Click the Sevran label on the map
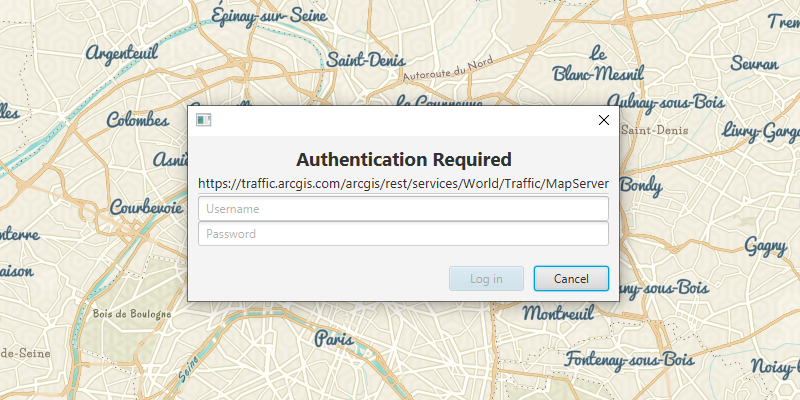The image size is (800, 400). (755, 63)
